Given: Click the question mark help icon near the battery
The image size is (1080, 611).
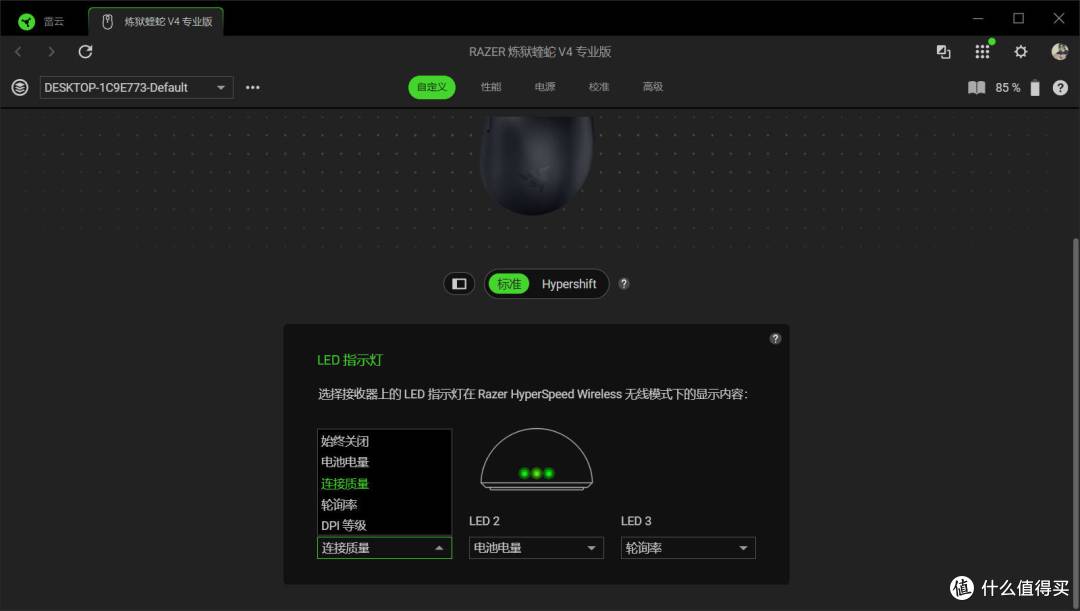Looking at the screenshot, I should (x=1061, y=87).
